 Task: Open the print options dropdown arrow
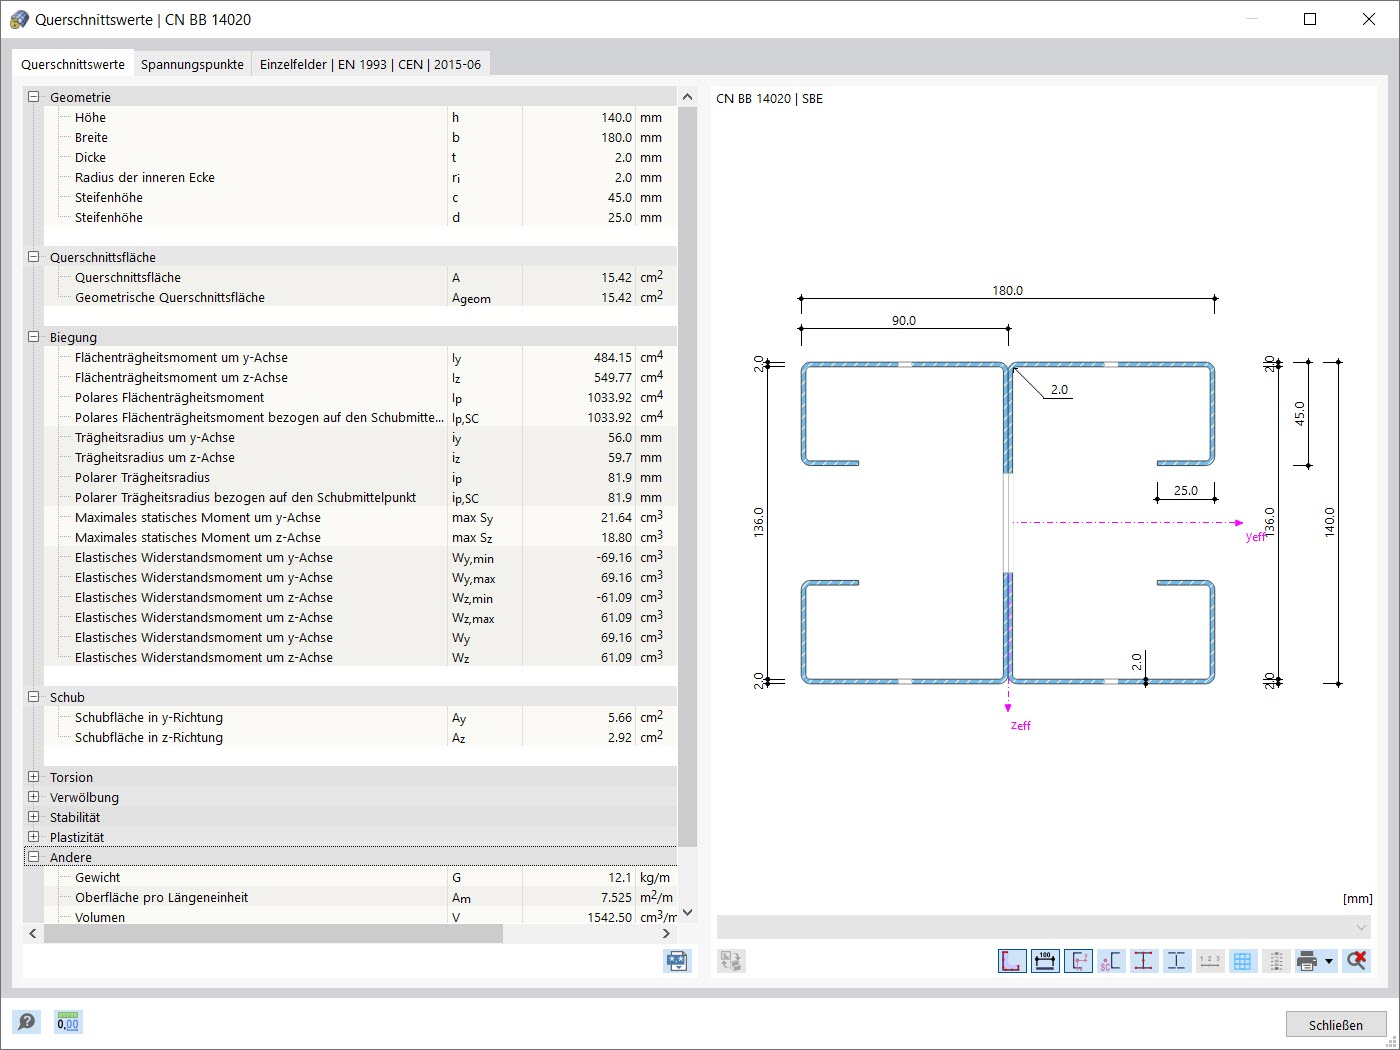pos(1329,961)
